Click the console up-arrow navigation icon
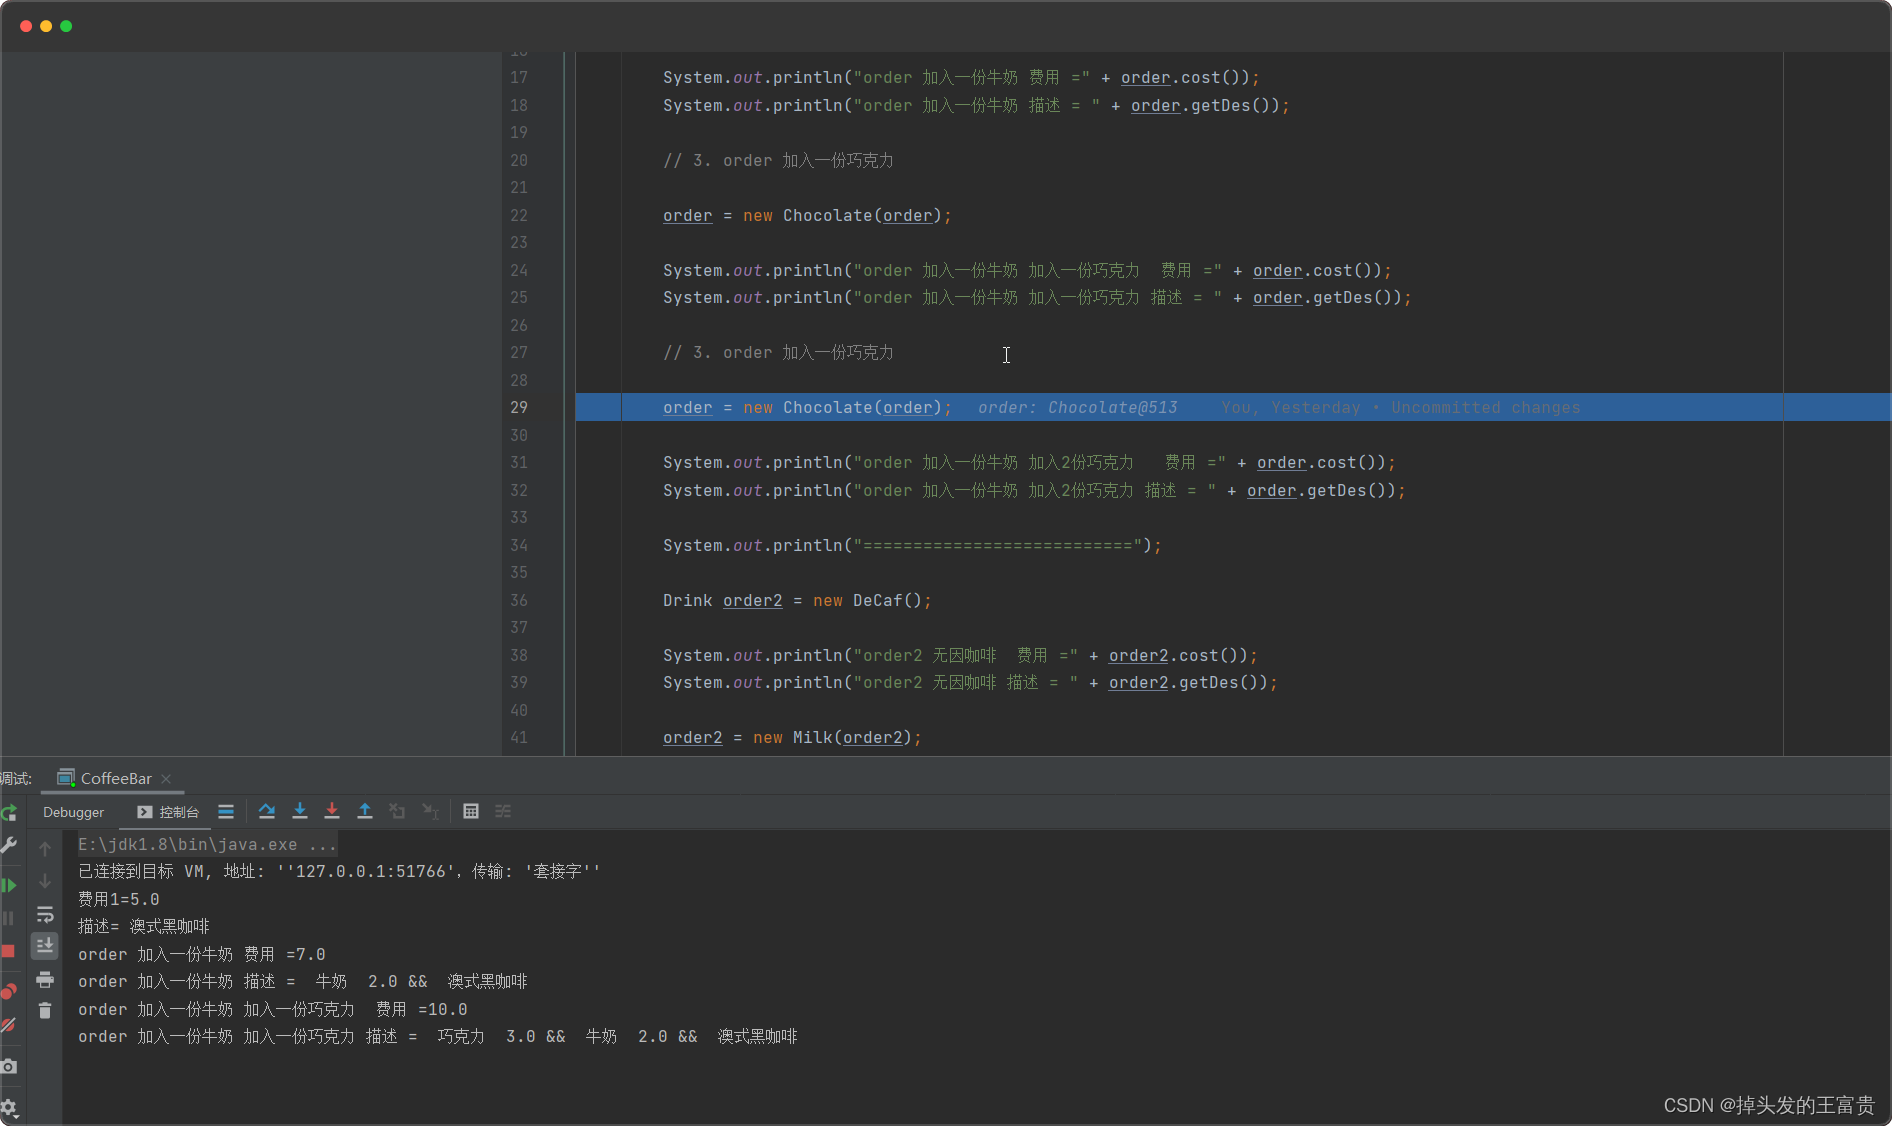 (x=45, y=848)
